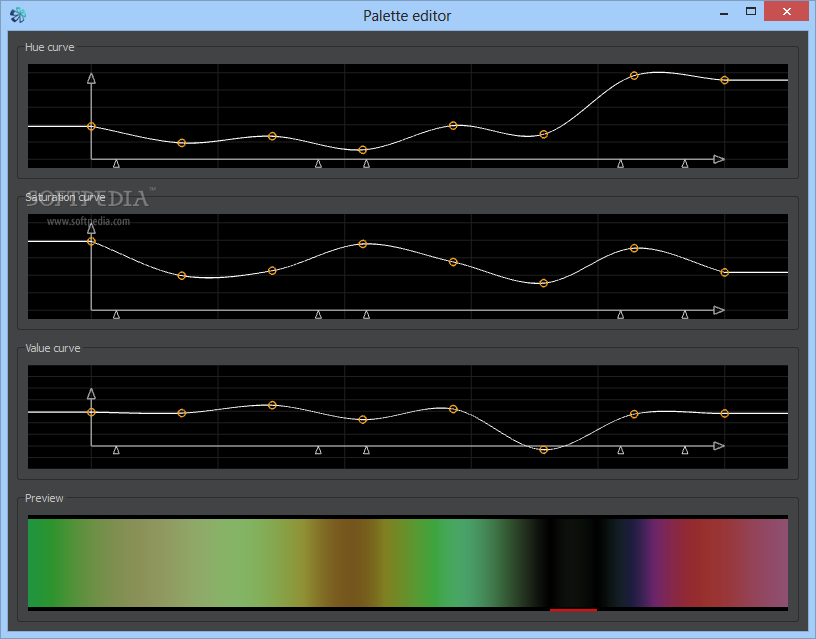Image resolution: width=816 pixels, height=639 pixels.
Task: Click fourth triangle marker on Value curve axis
Action: (620, 451)
